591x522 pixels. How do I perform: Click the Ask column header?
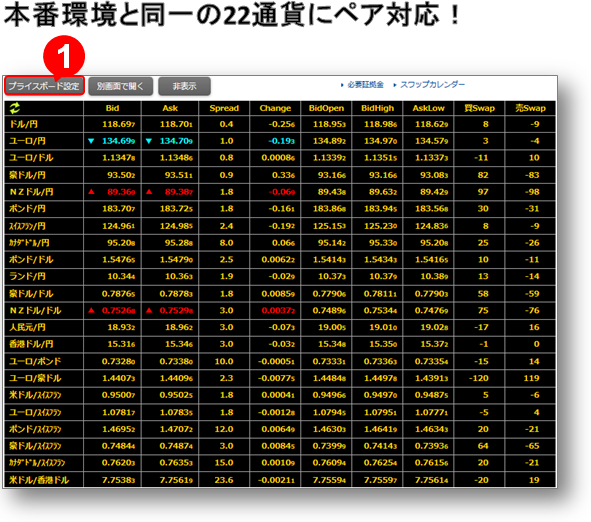[170, 108]
